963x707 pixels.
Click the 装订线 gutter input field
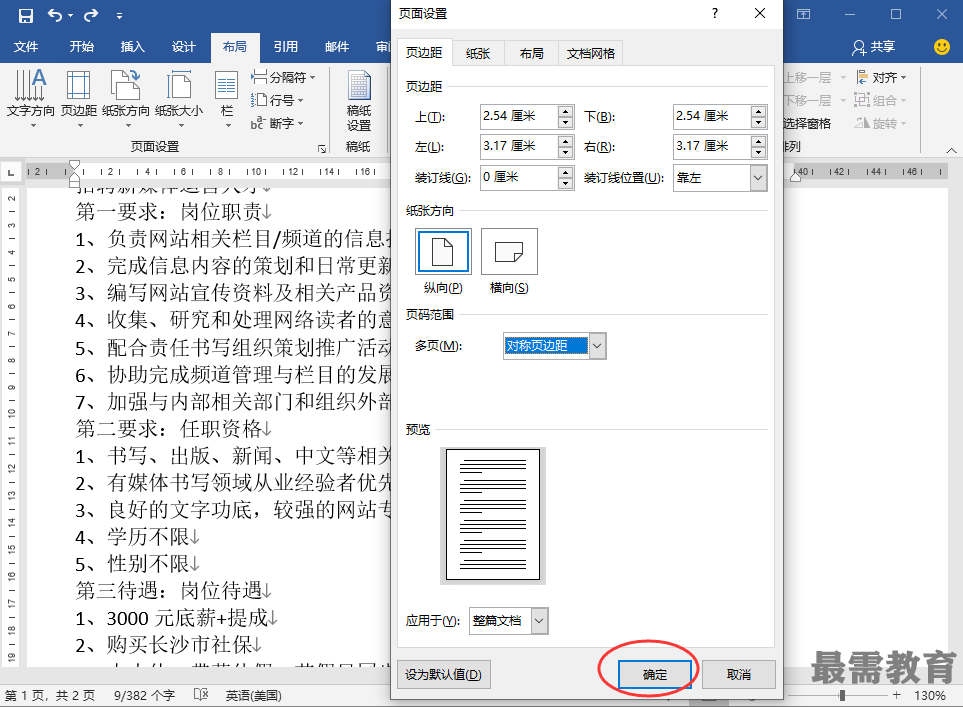[x=519, y=178]
